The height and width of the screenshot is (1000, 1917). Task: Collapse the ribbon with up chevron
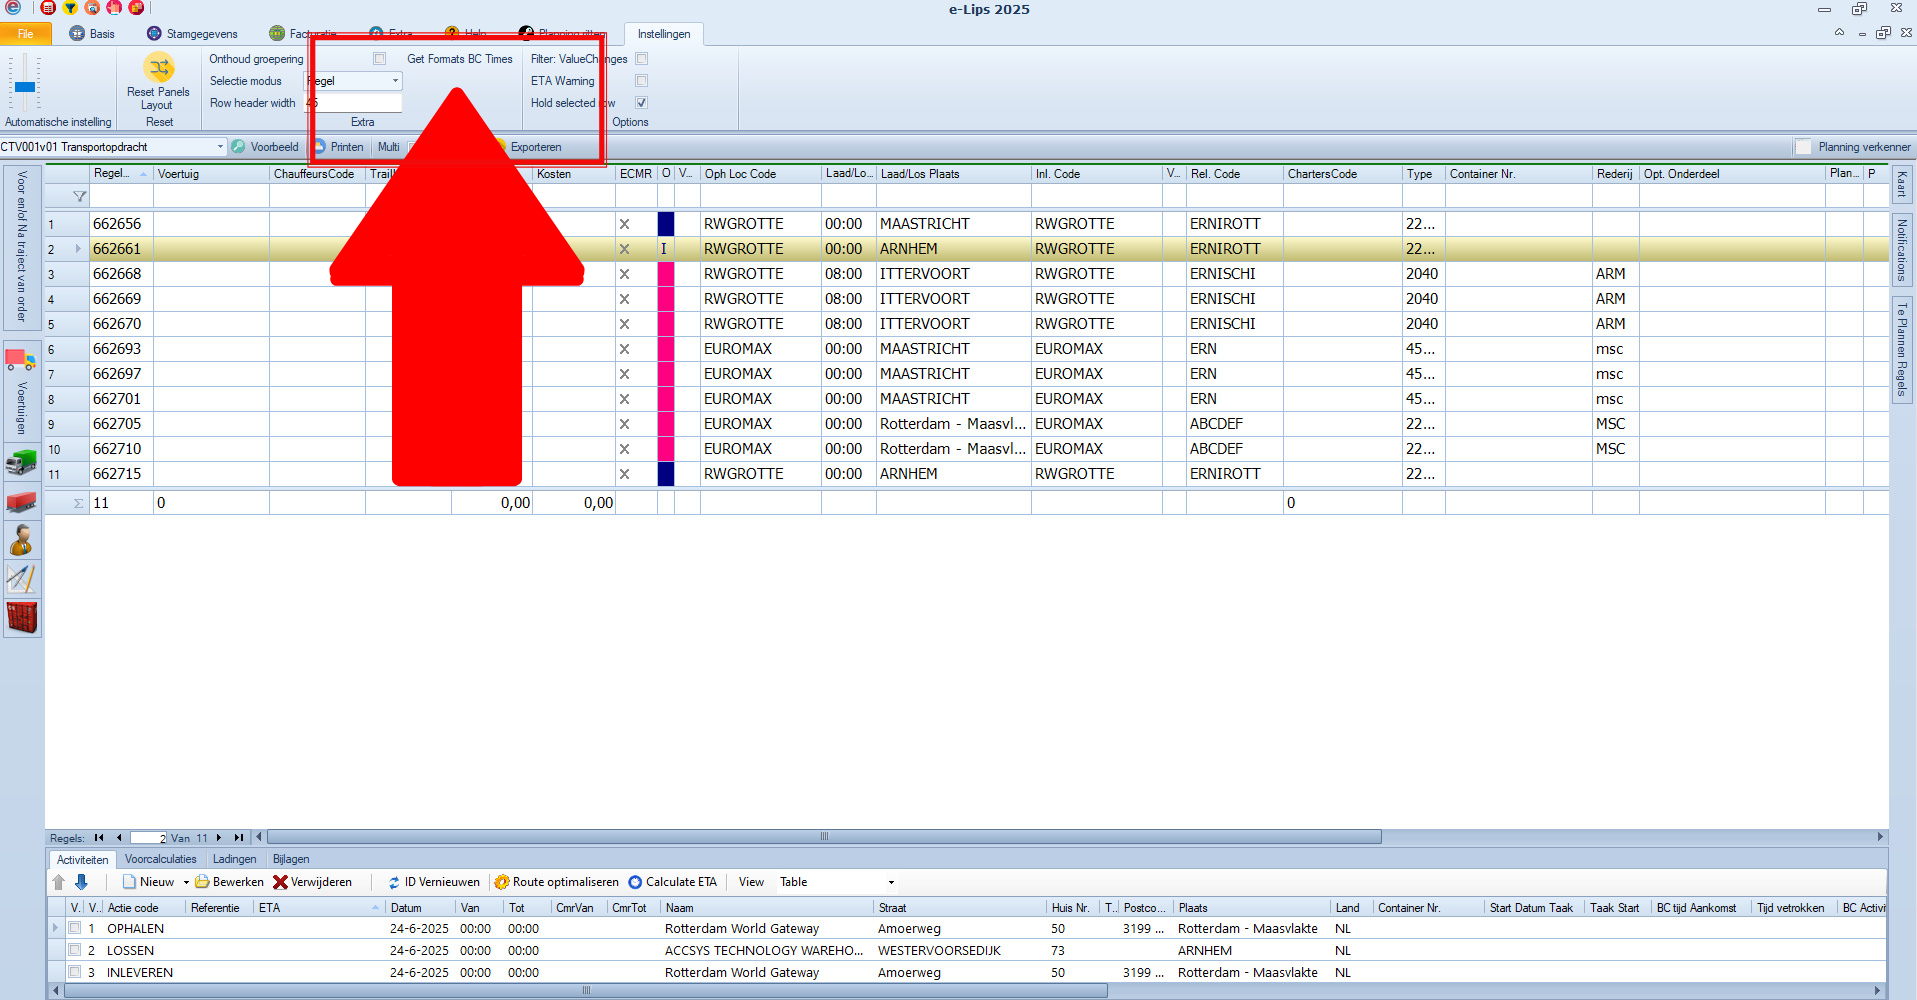point(1839,33)
